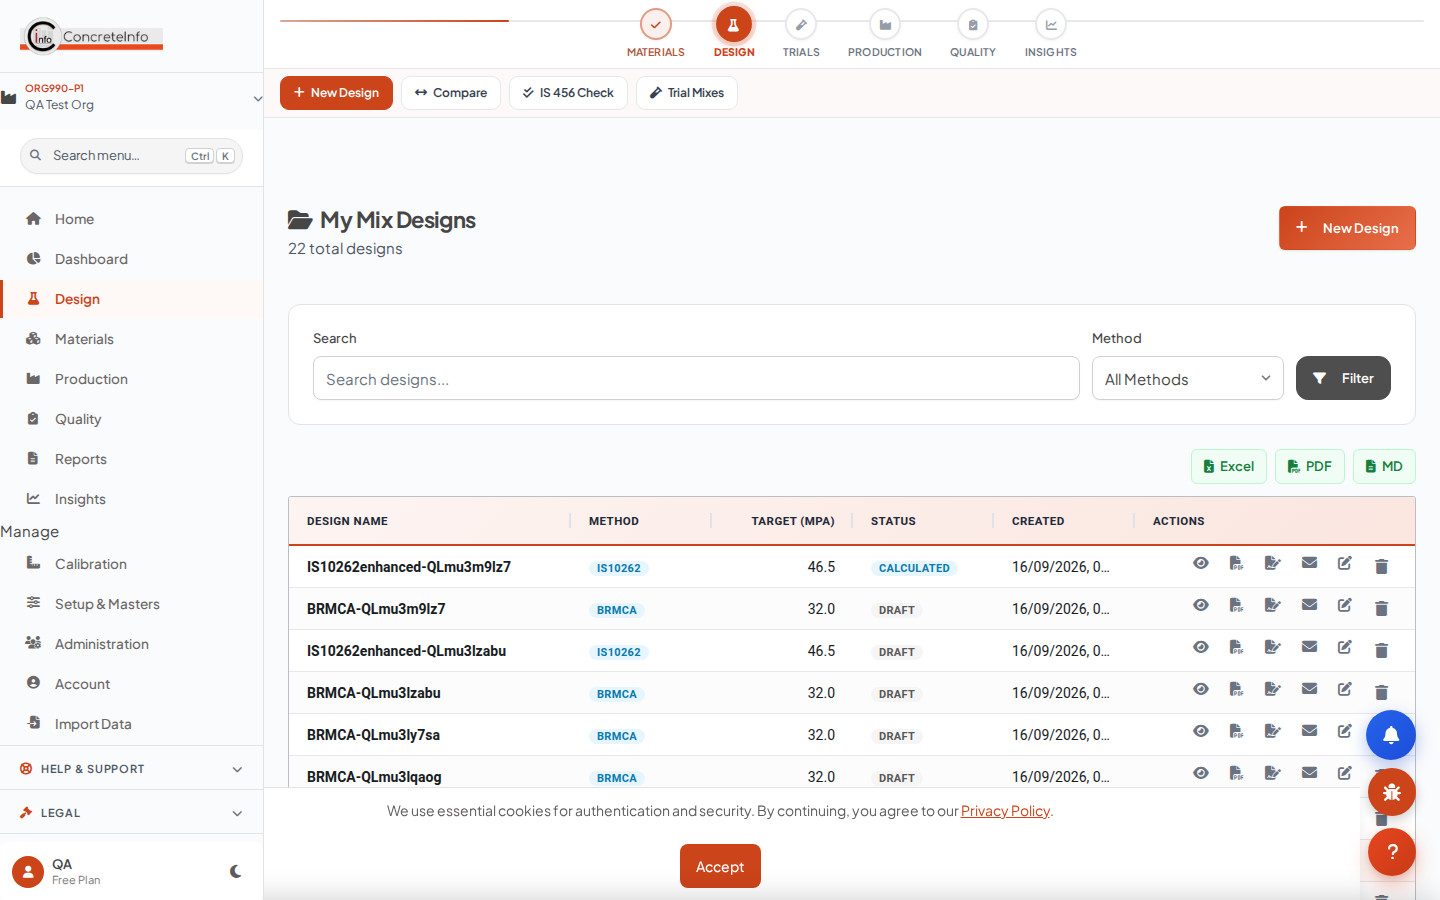1440x900 pixels.
Task: Download the PDF for BRMCA-QLmu3lqaog
Action: (x=1237, y=773)
